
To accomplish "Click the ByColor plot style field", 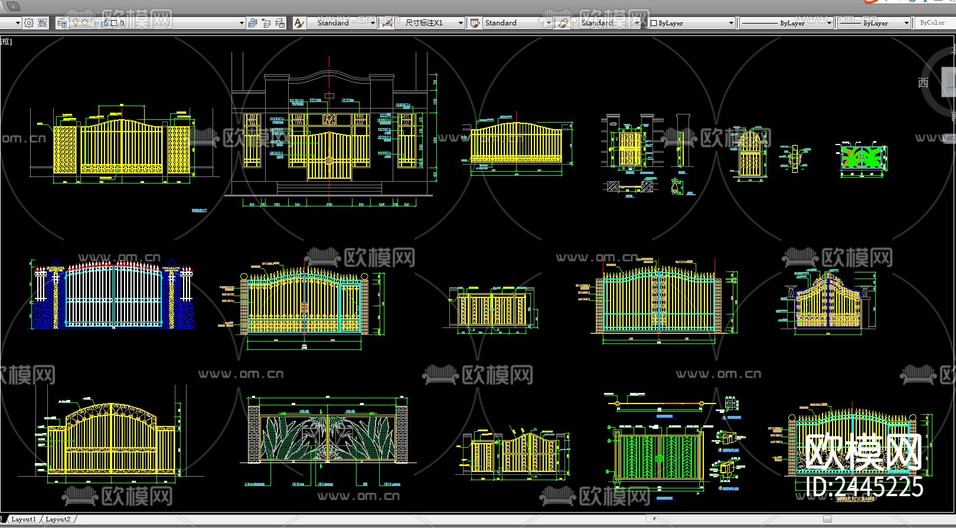I will tap(935, 23).
